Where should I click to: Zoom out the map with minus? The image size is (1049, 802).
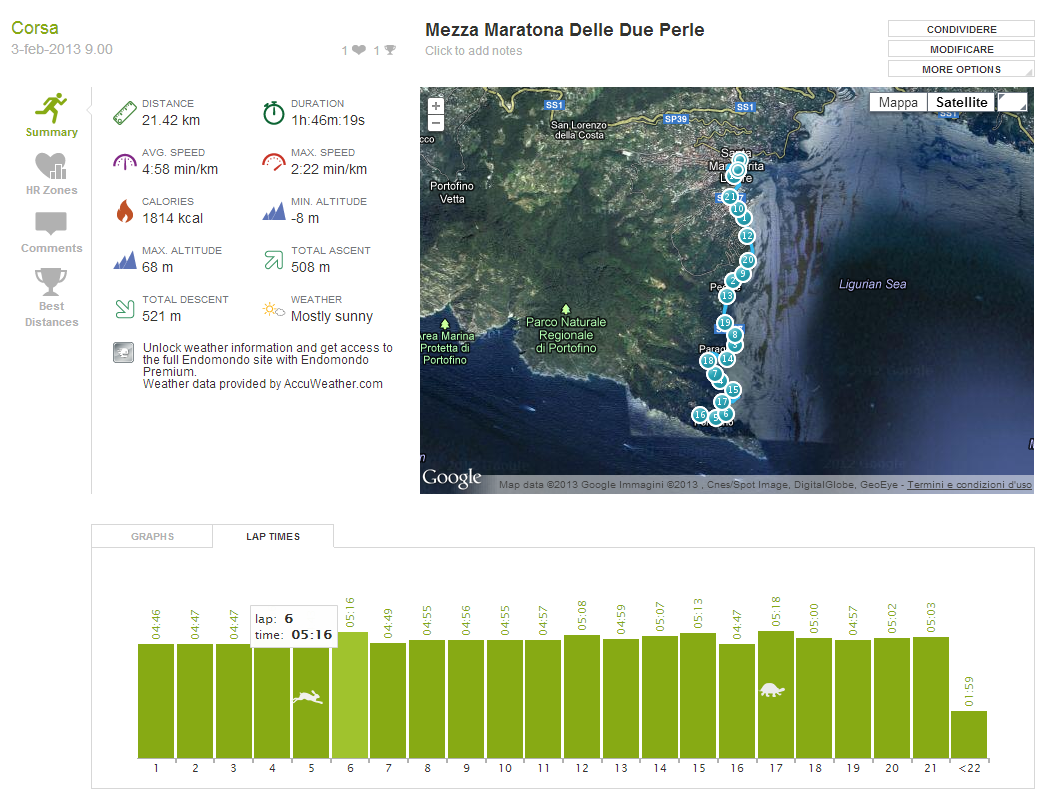435,123
